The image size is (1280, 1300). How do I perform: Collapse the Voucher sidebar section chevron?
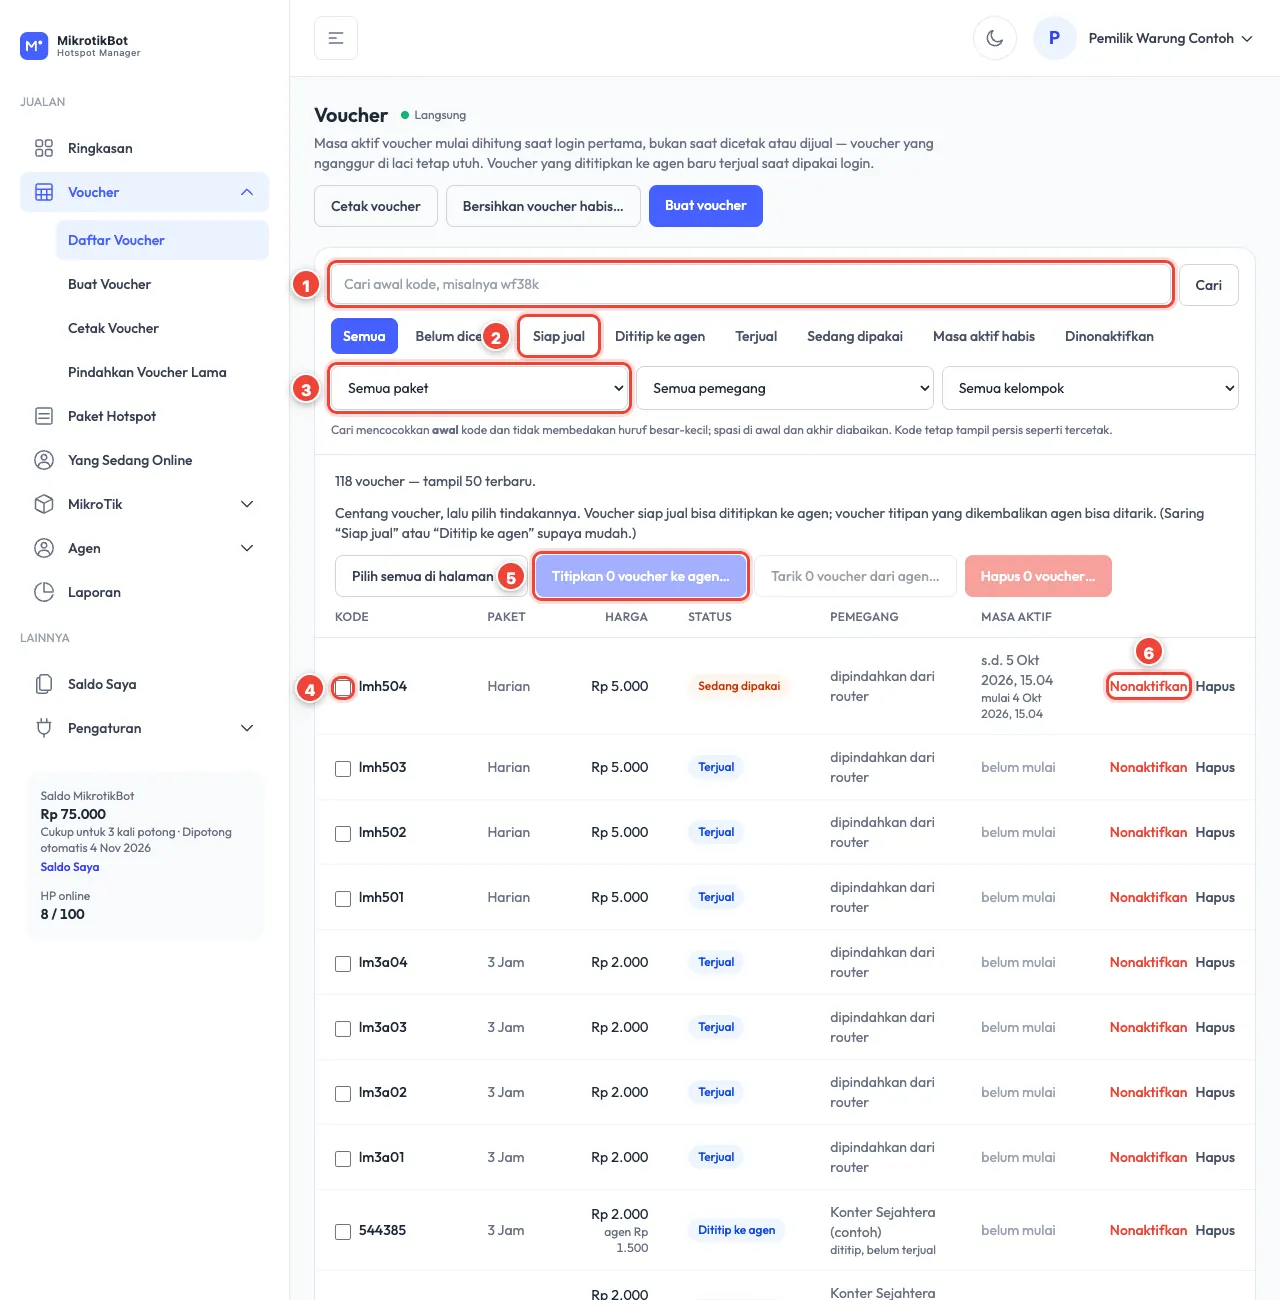(x=247, y=192)
